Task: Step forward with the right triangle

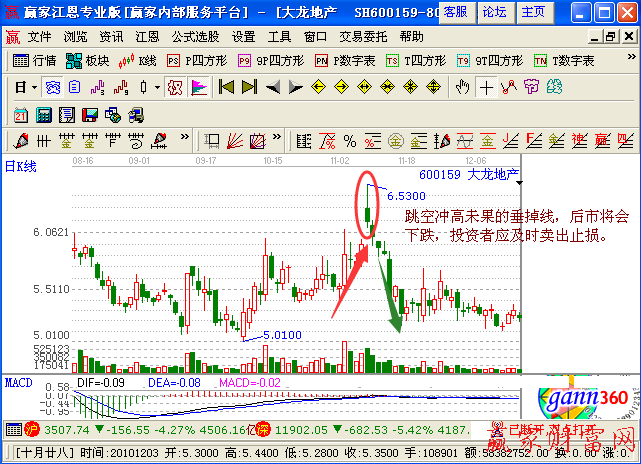Action: pyautogui.click(x=295, y=87)
